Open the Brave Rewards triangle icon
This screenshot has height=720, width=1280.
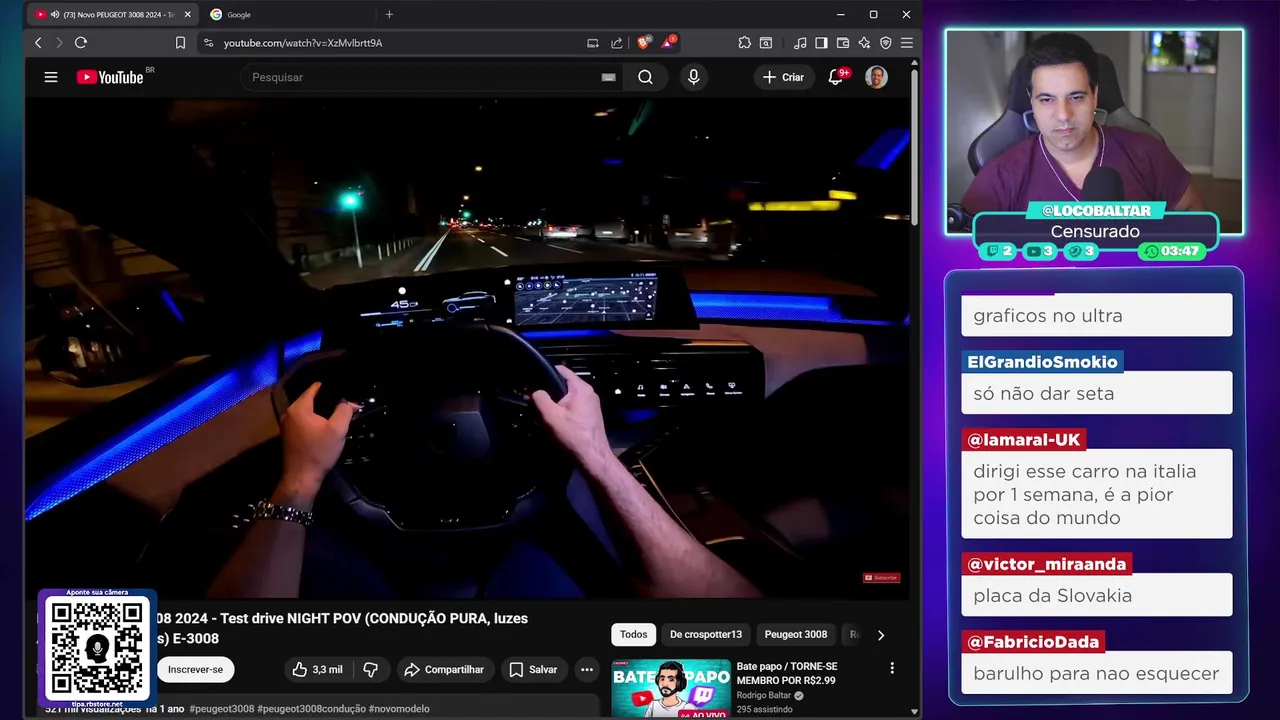click(669, 42)
